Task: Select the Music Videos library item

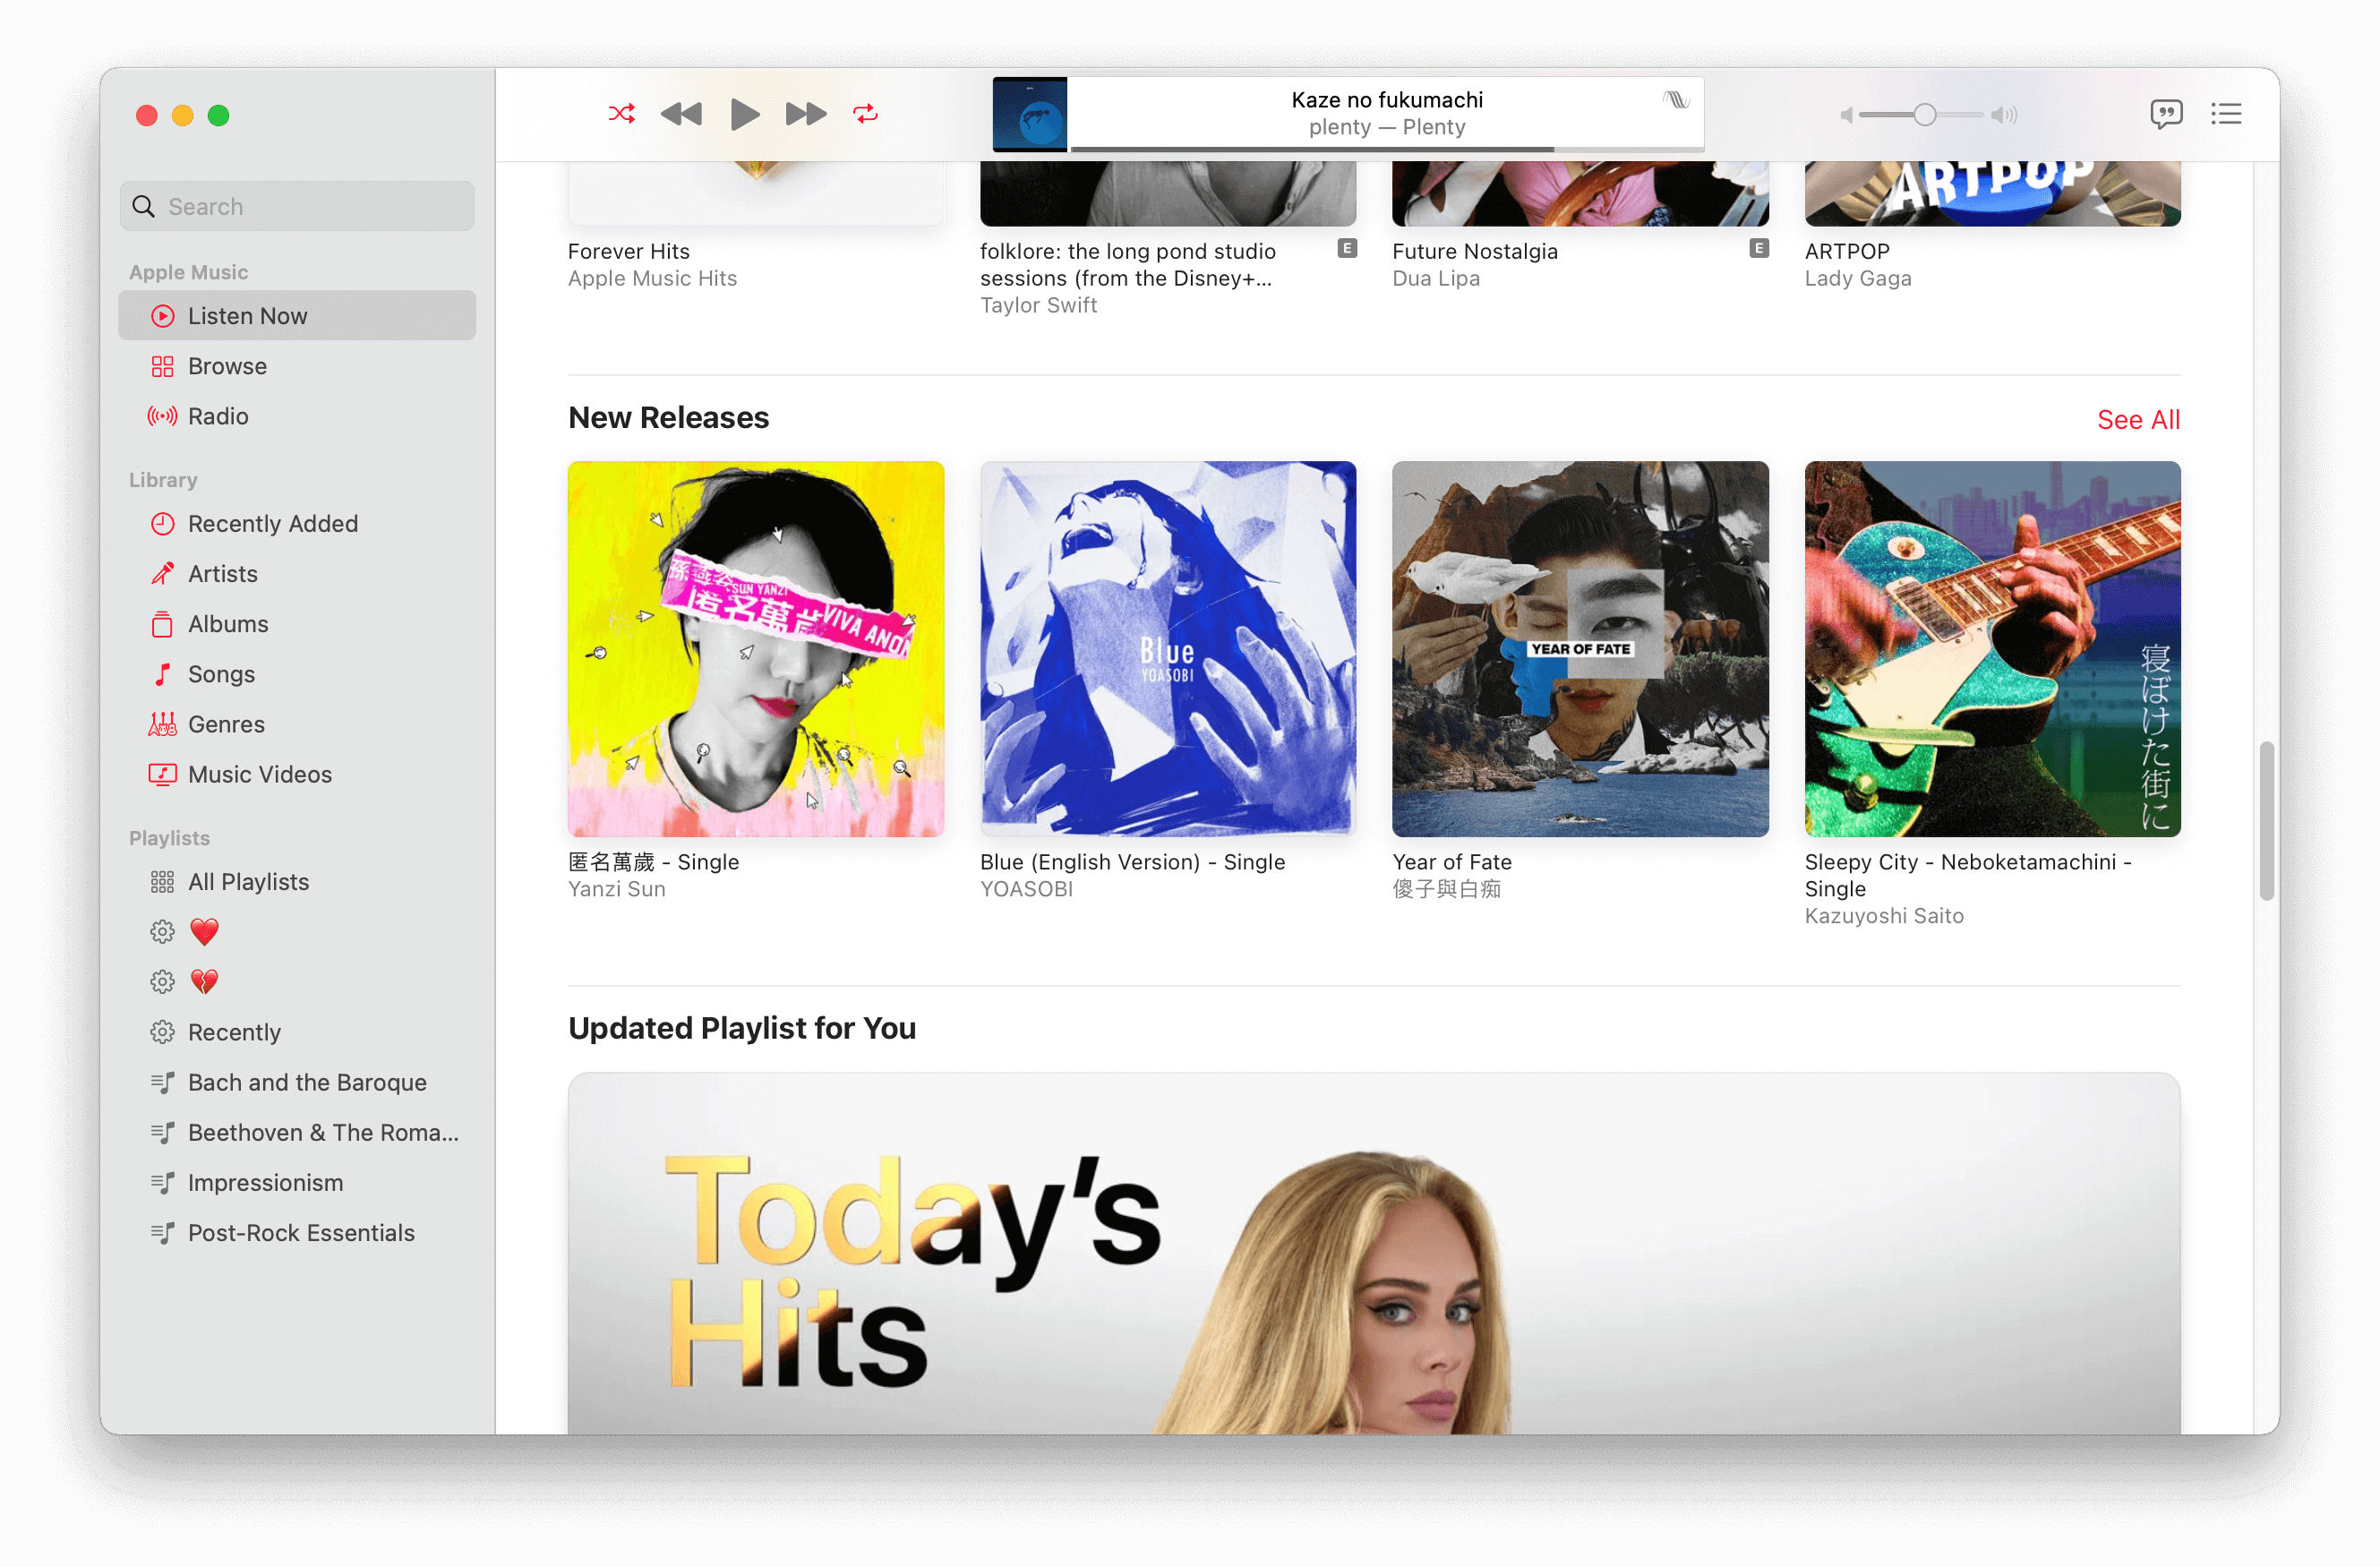Action: pos(259,774)
